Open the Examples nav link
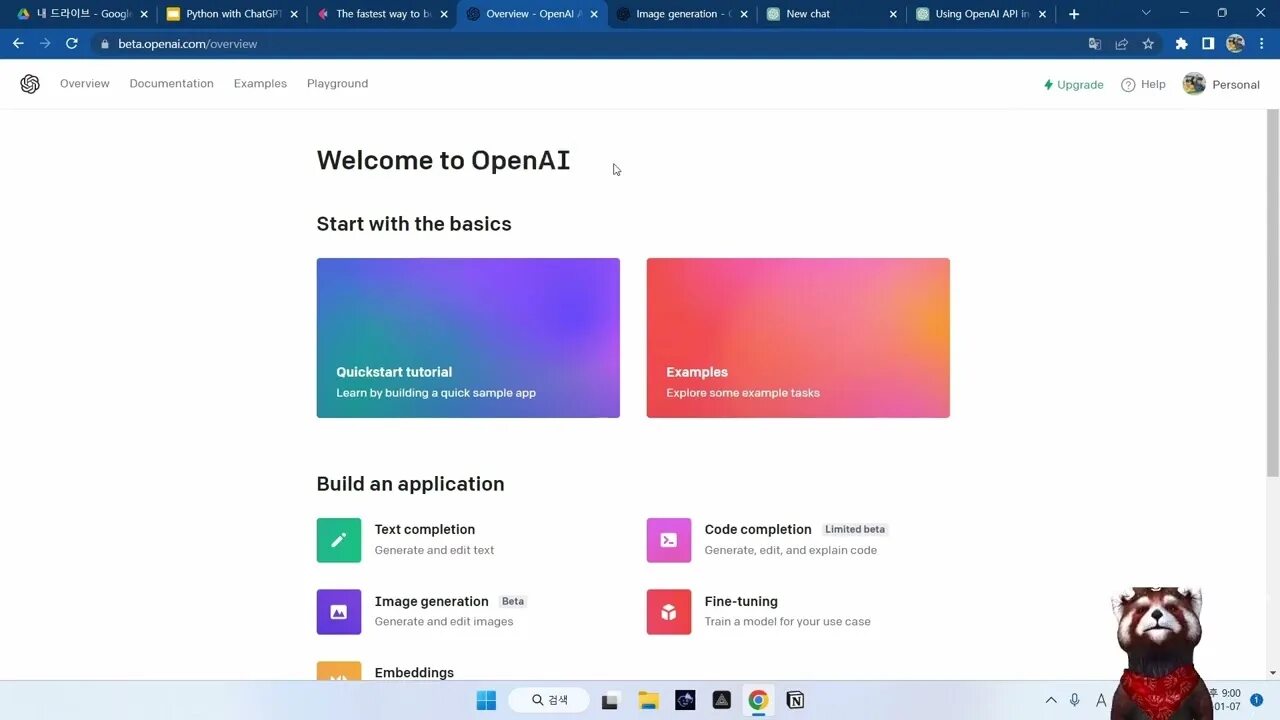The image size is (1280, 720). coord(260,84)
